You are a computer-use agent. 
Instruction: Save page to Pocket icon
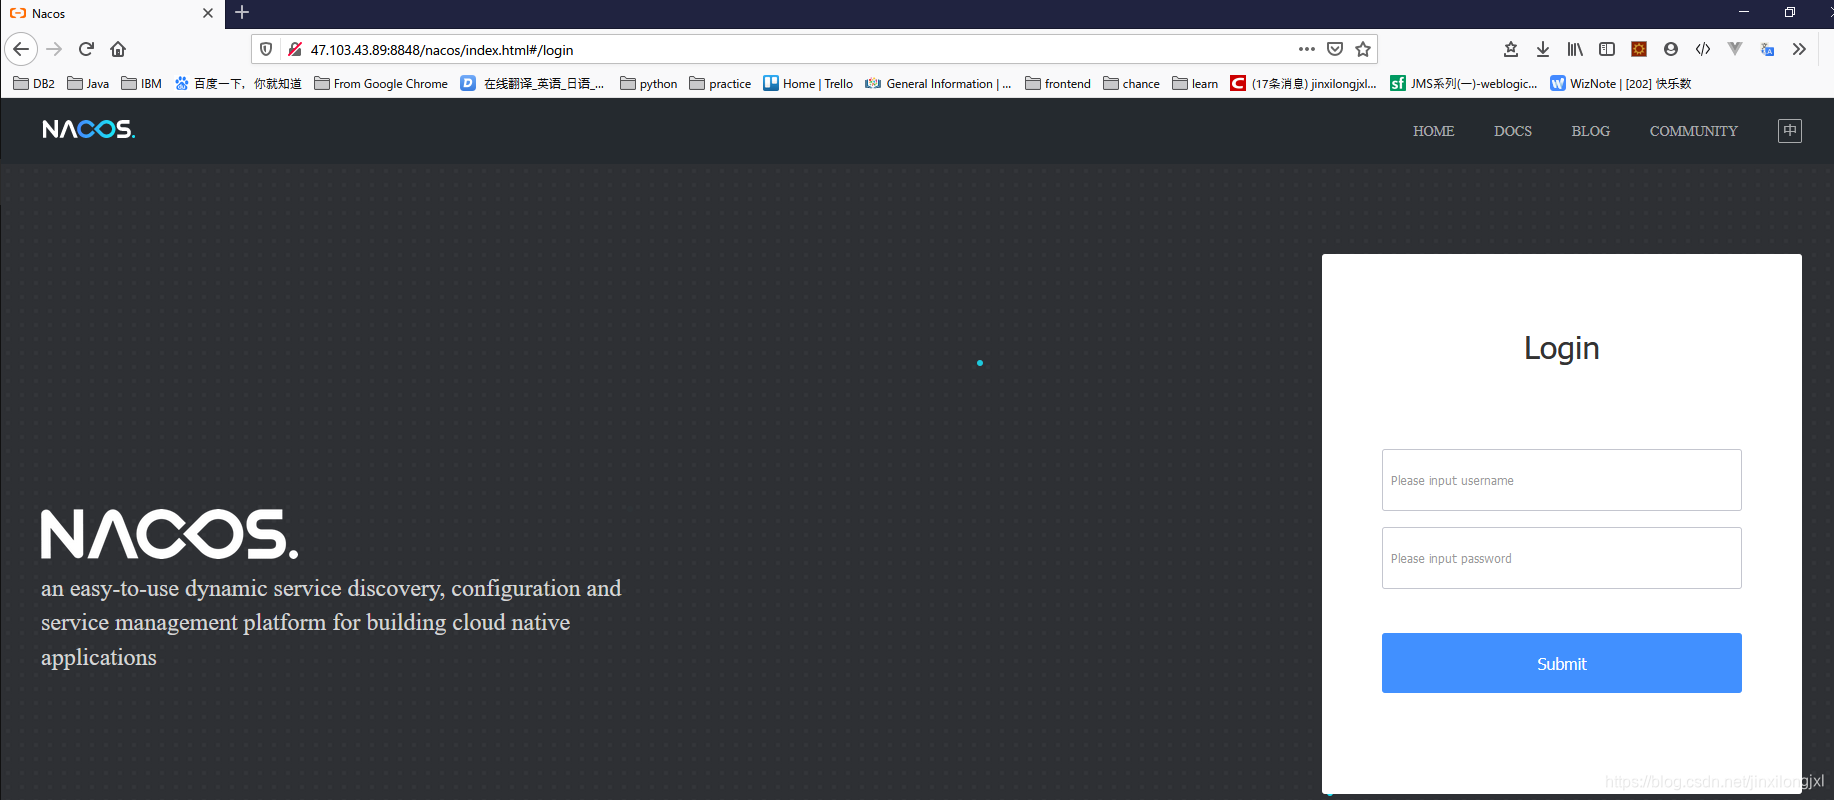point(1335,49)
